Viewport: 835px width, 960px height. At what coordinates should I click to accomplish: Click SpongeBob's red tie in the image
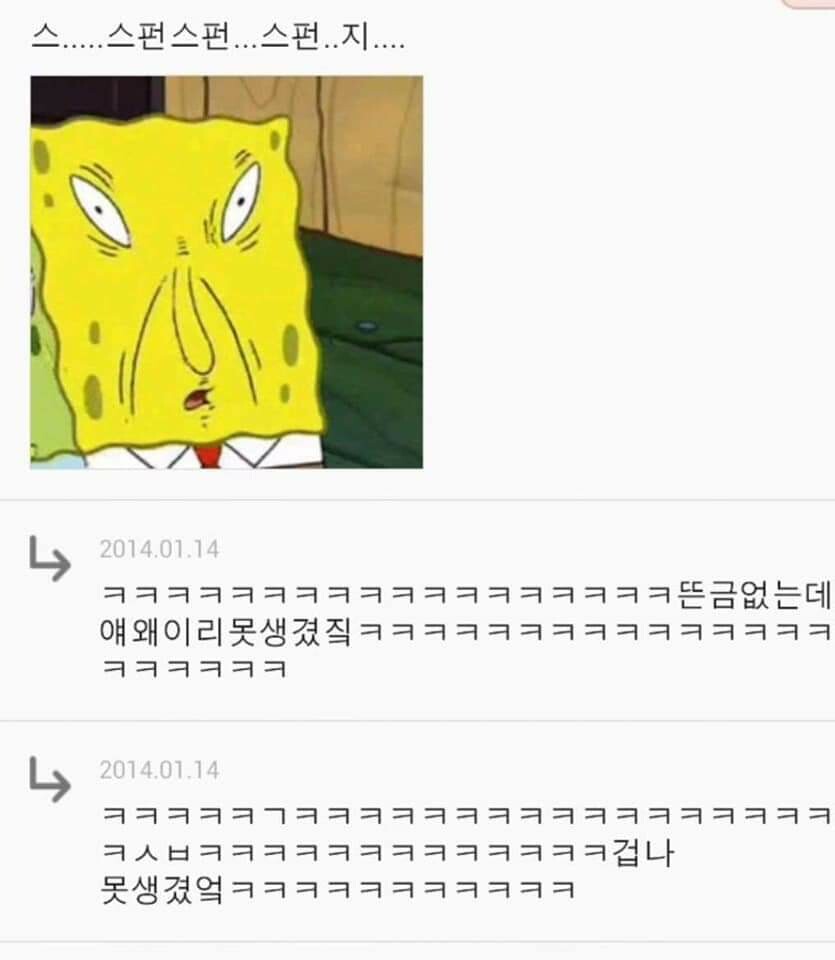point(208,456)
